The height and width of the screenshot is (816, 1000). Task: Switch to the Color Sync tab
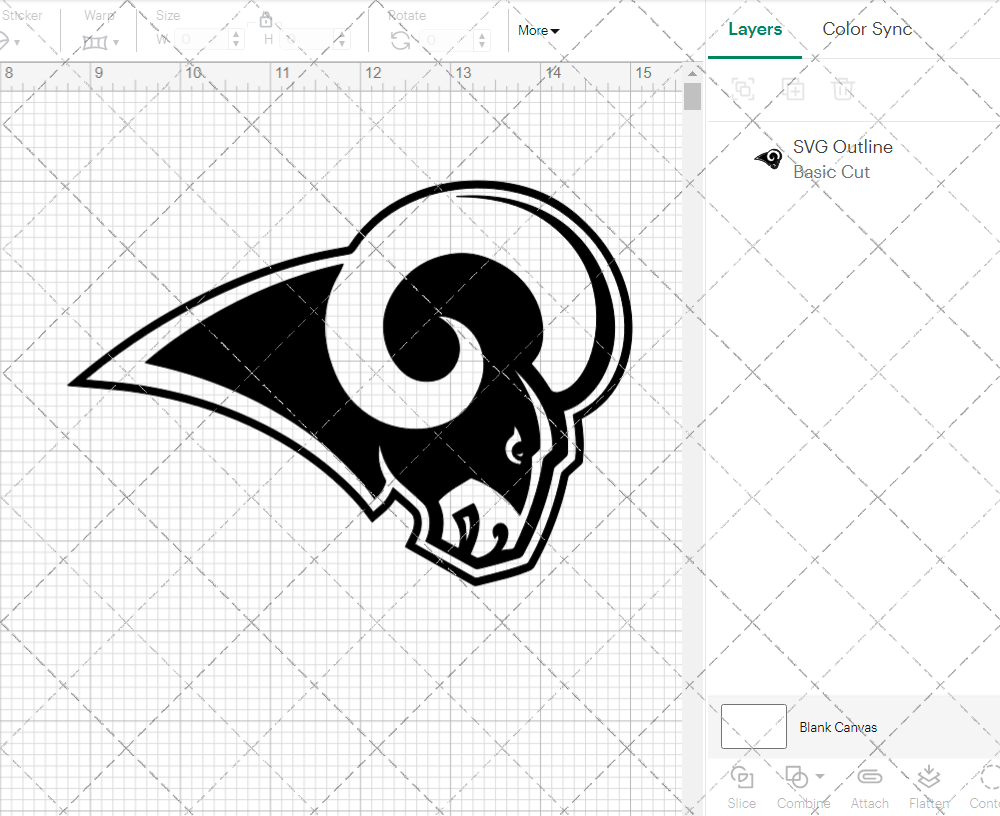click(867, 29)
